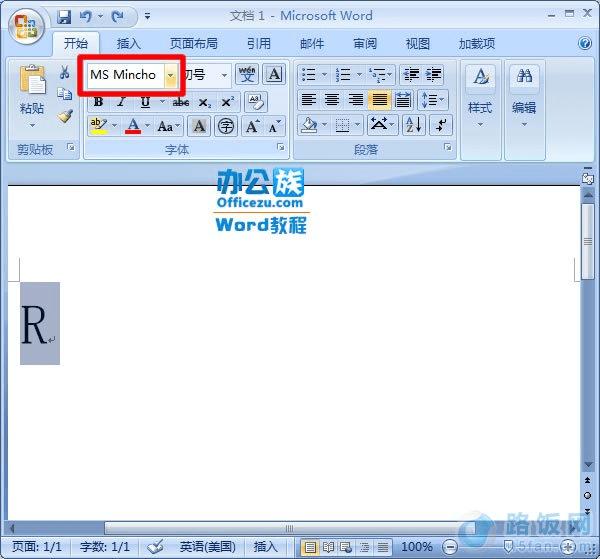Apply distributed alignment
The height and width of the screenshot is (559, 600).
pyautogui.click(x=403, y=100)
